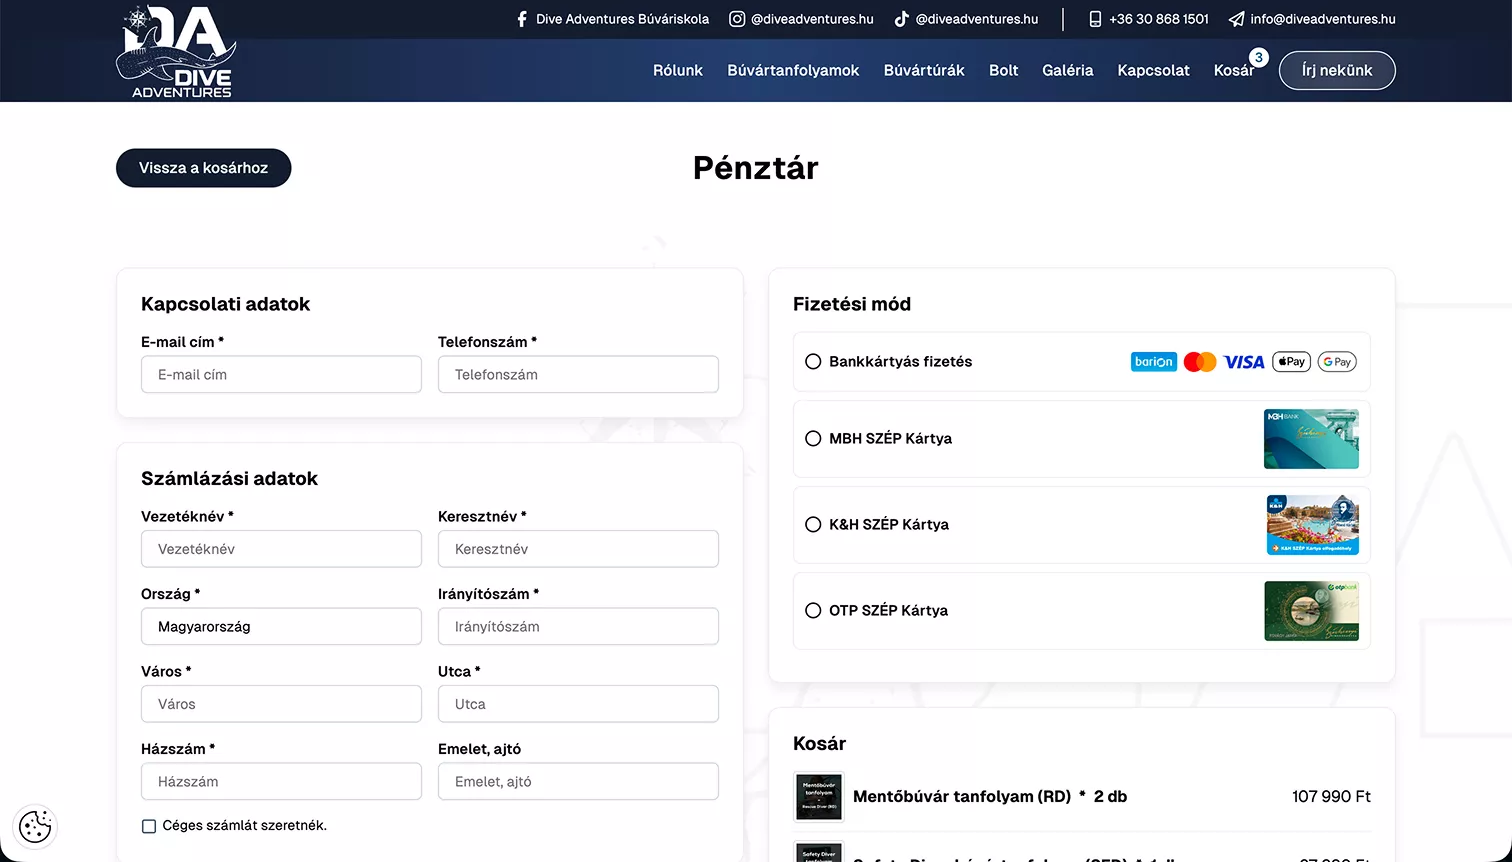Click the Google Pay logo
Screen dimensions: 1512x862
1337,362
